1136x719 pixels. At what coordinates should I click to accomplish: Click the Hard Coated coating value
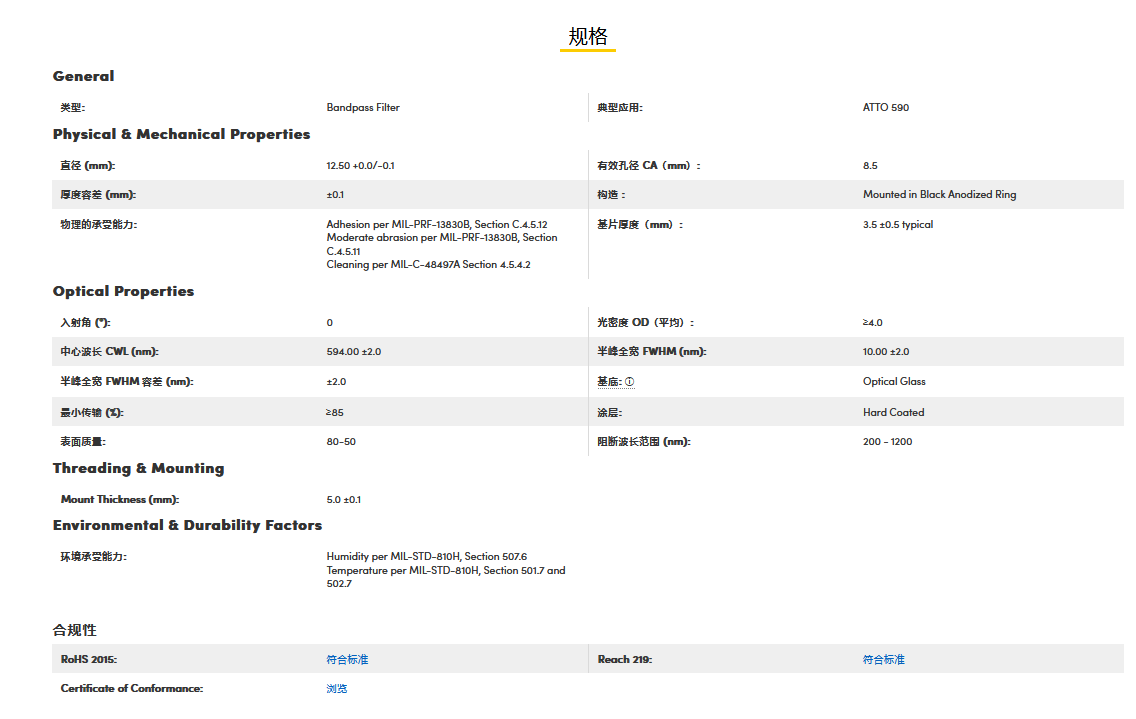[x=893, y=412]
